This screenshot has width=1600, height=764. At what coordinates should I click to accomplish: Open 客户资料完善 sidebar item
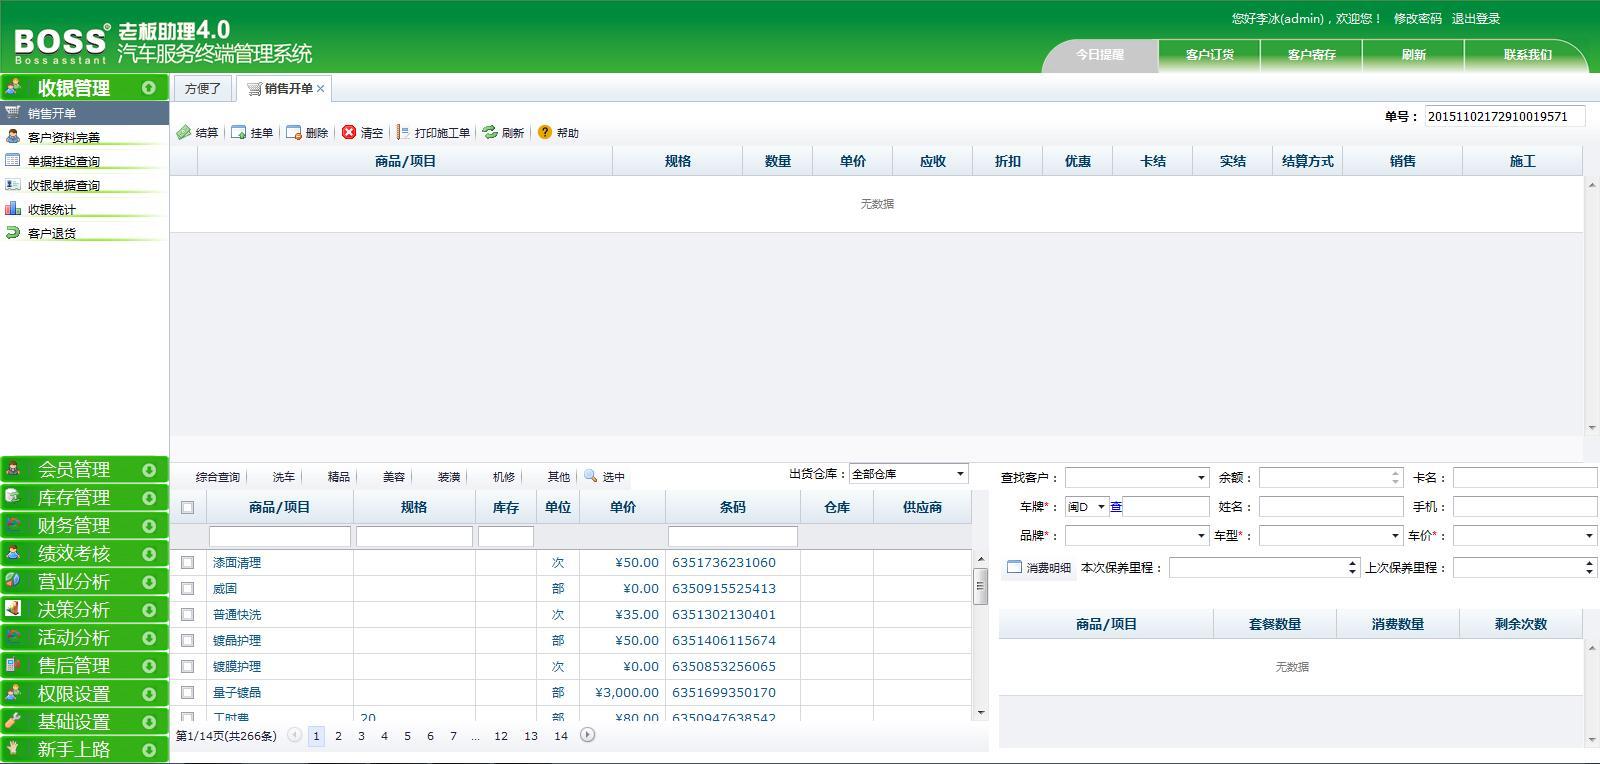84,137
